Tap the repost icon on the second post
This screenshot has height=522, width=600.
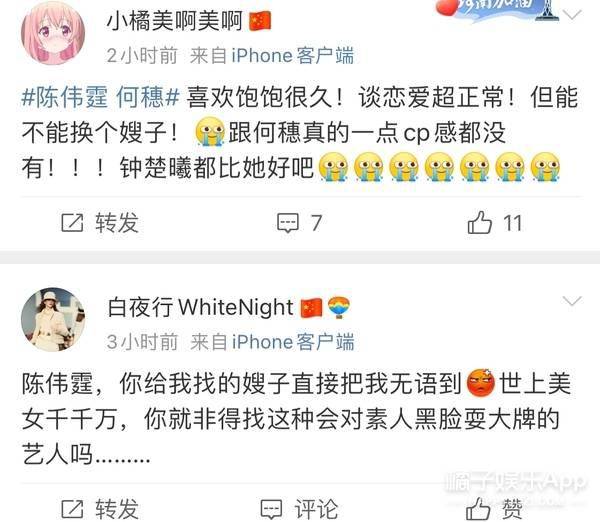pyautogui.click(x=72, y=509)
